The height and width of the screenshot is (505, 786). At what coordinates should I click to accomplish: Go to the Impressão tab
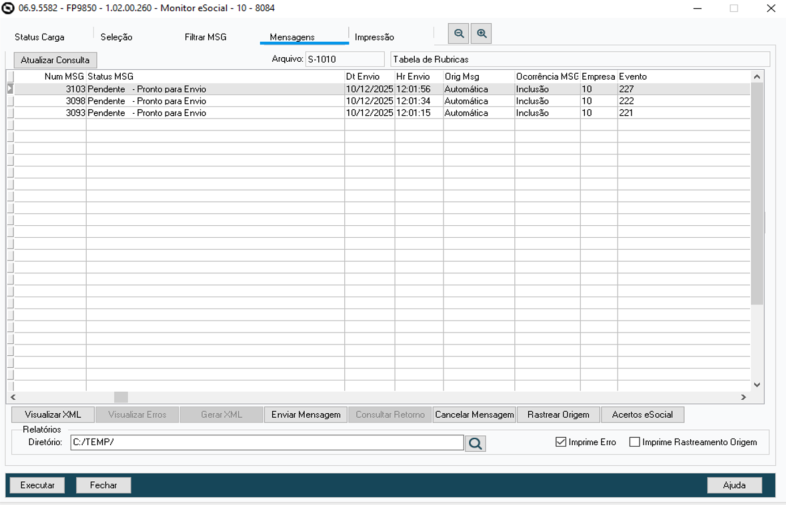(x=374, y=37)
